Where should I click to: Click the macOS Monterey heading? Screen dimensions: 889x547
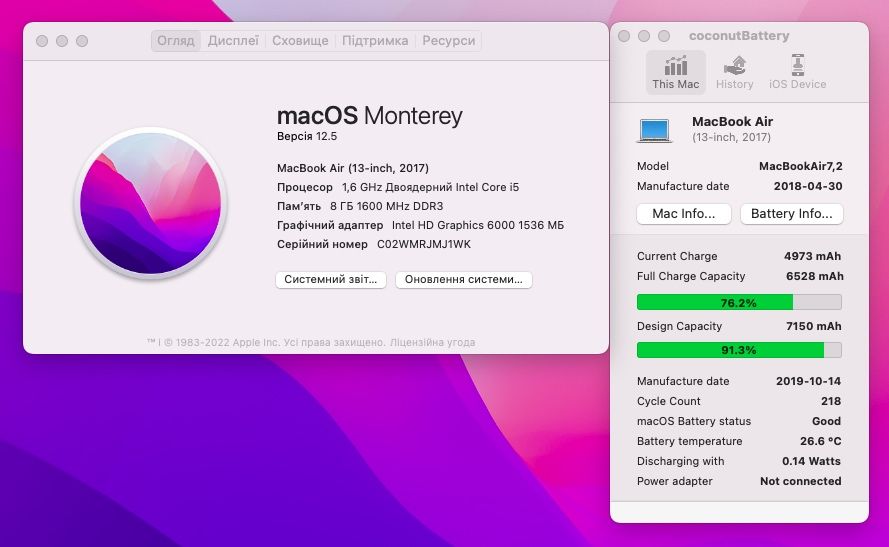(370, 116)
